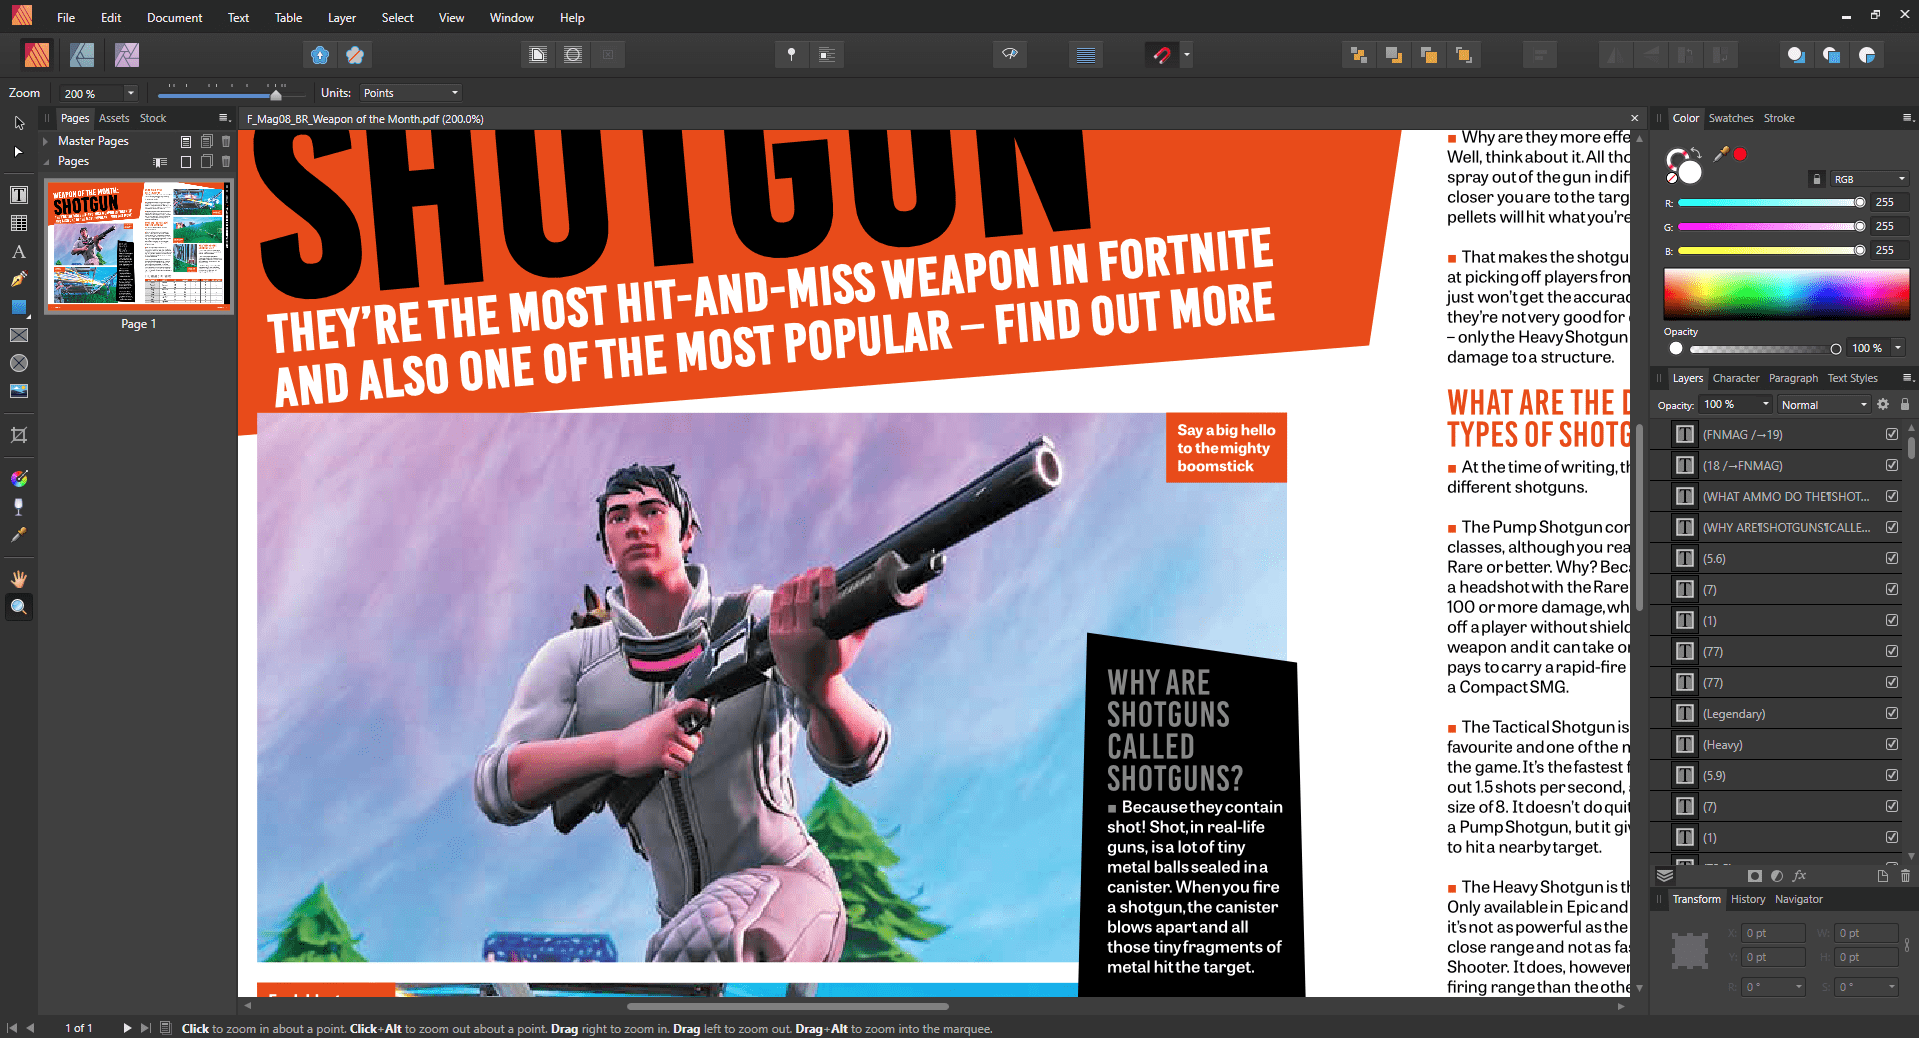Open the Normal blend mode dropdown
This screenshot has height=1038, width=1919.
[x=1825, y=404]
